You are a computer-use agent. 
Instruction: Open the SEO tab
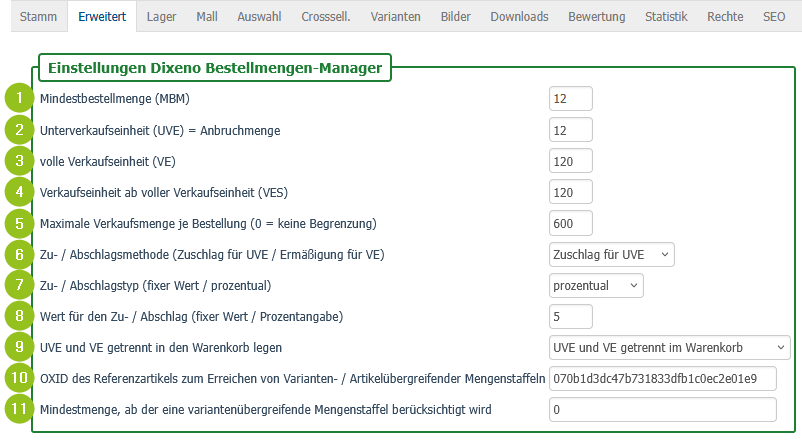click(x=774, y=16)
